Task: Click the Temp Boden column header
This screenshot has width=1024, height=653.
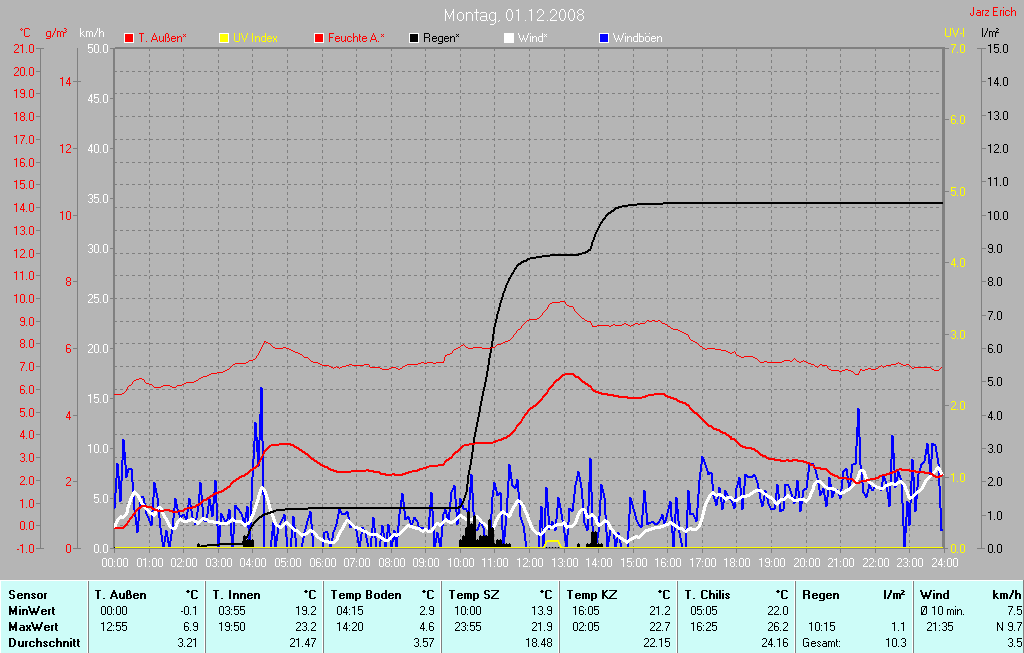Action: point(365,595)
